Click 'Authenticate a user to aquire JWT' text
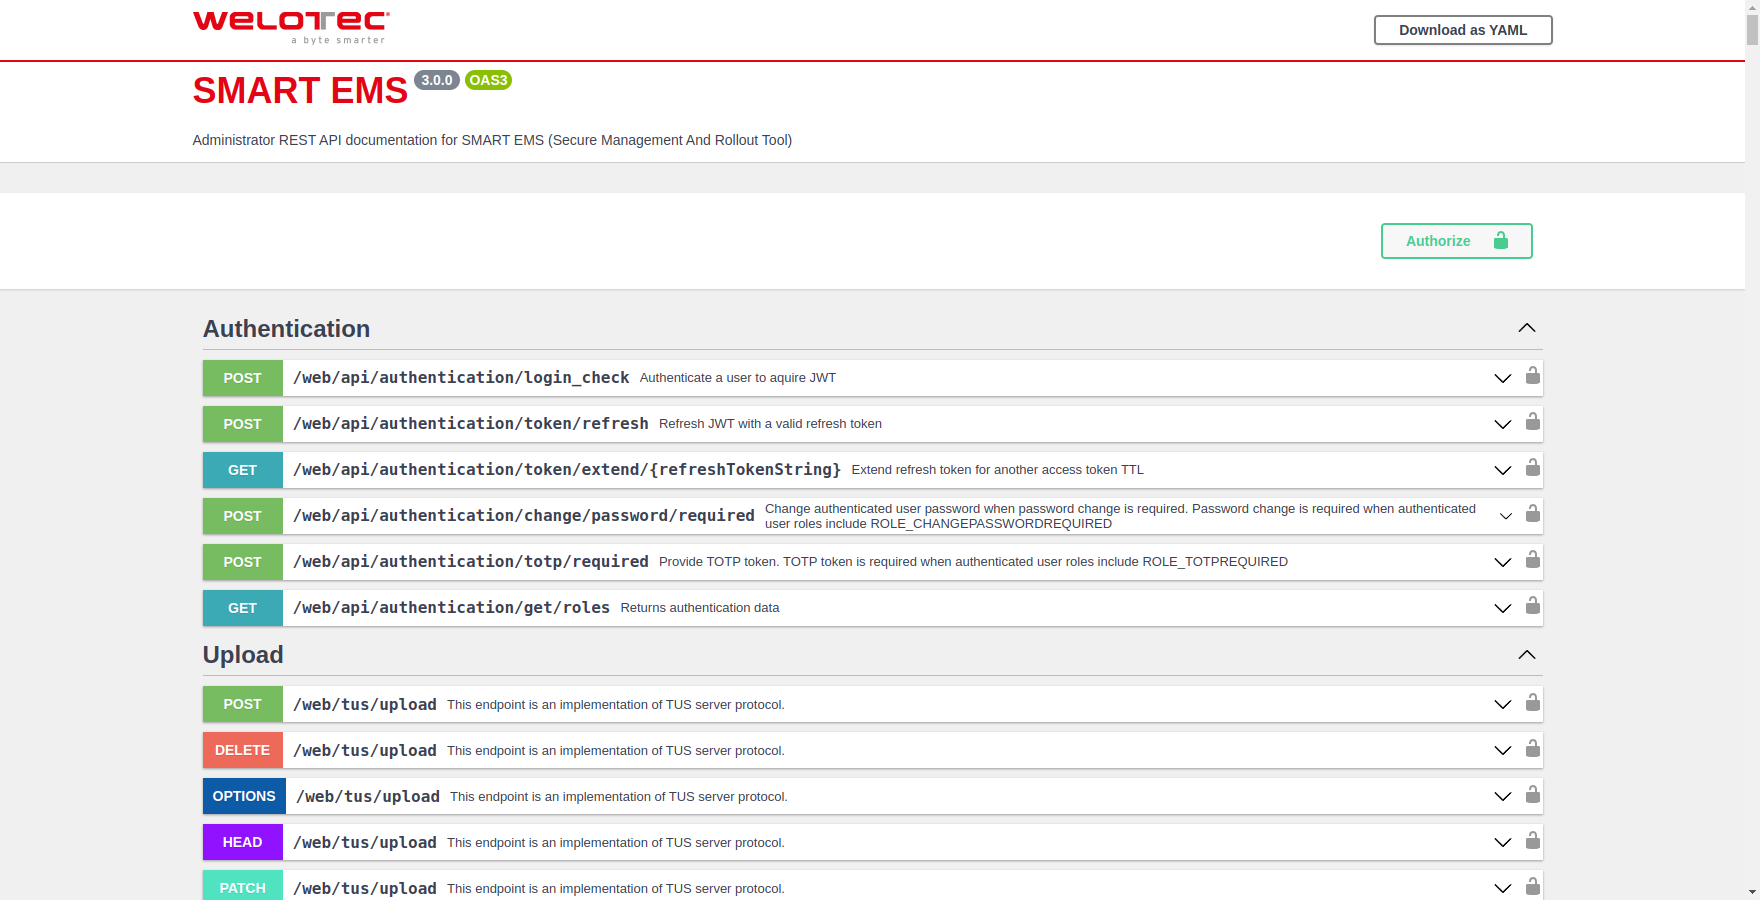The height and width of the screenshot is (900, 1760). point(738,378)
